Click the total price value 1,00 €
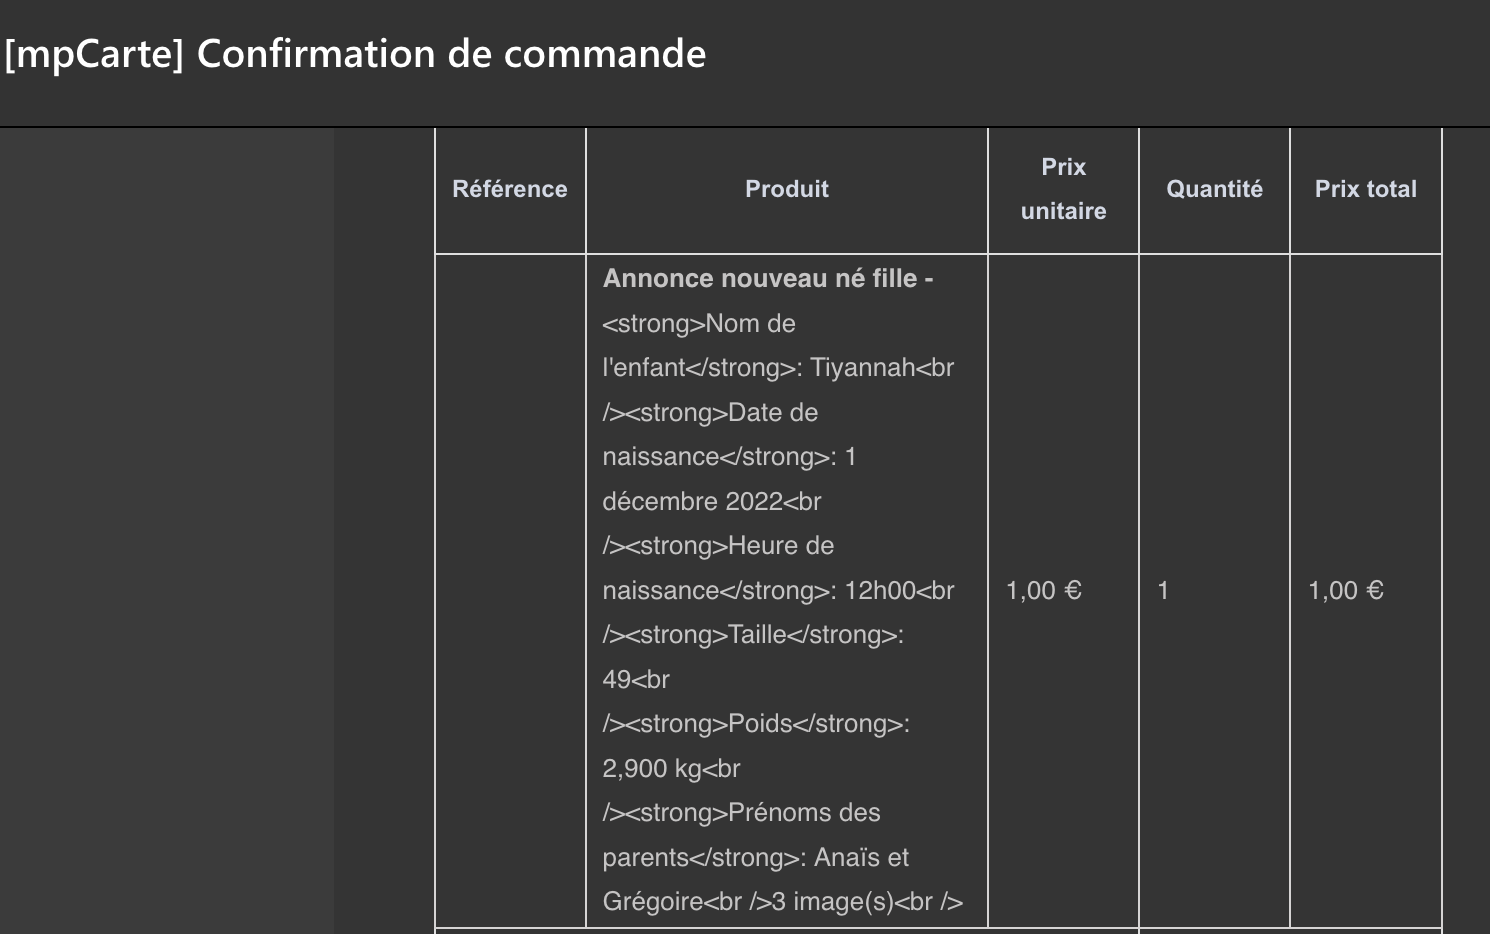Screen dimensions: 1490x934 pos(1346,590)
